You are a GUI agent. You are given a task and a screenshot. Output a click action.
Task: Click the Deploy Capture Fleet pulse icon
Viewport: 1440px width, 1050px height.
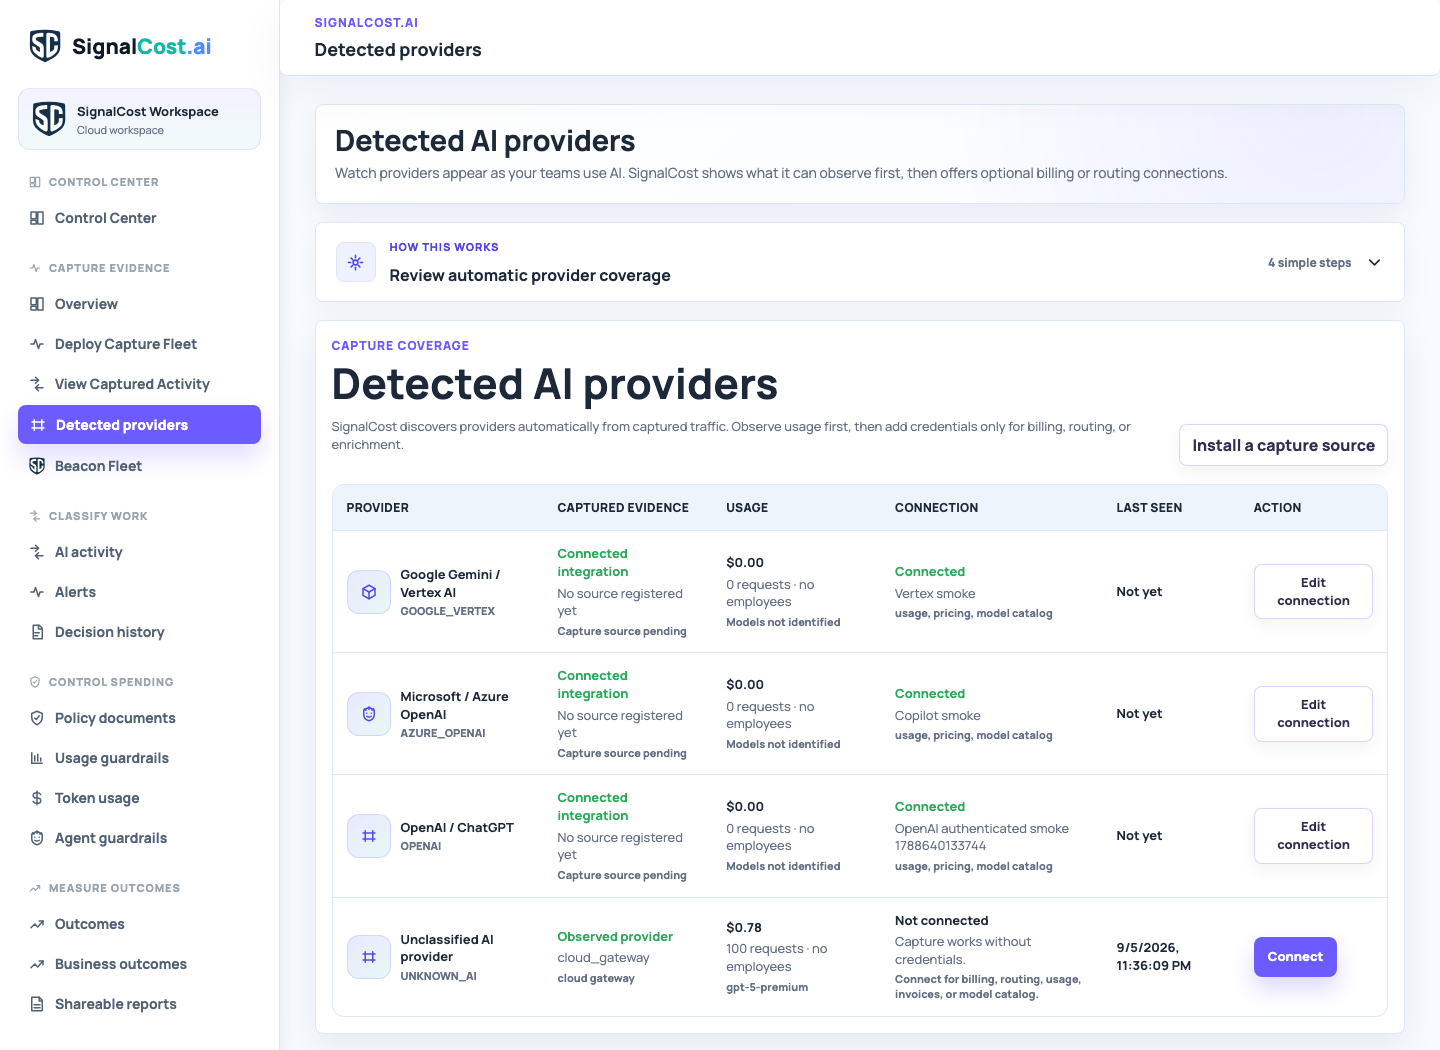tap(37, 344)
